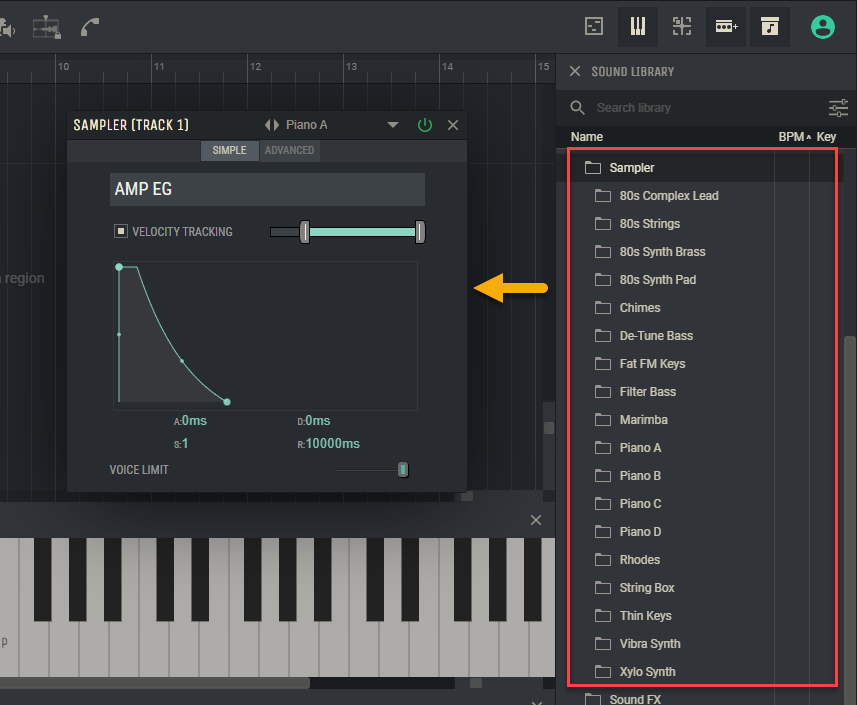Switch to the Simple tab
857x705 pixels.
(230, 150)
